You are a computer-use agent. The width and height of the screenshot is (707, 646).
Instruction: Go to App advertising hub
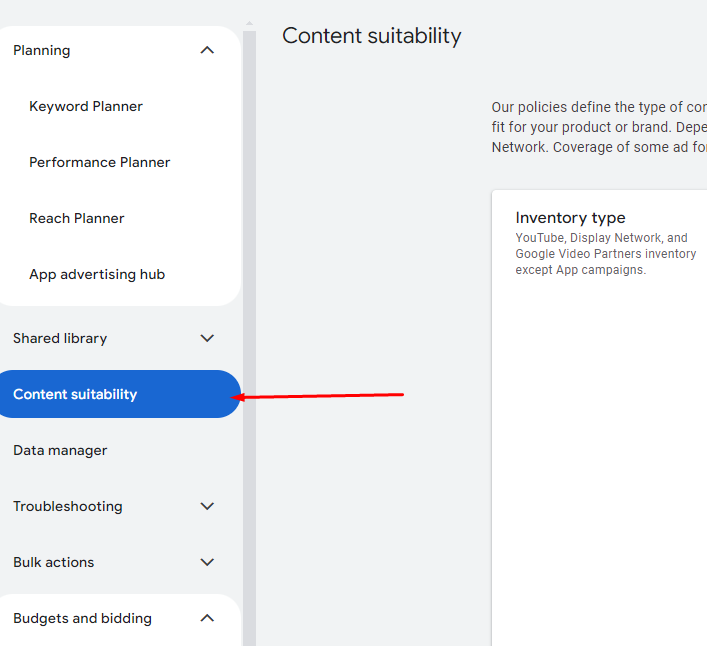point(97,274)
